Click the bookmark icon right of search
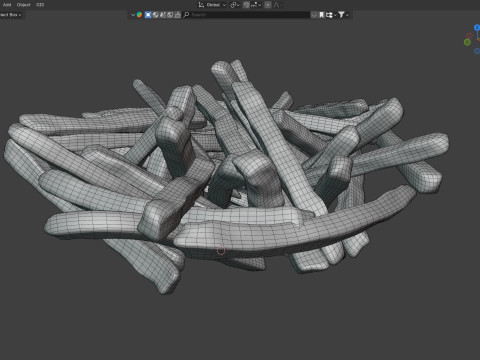This screenshot has width=480, height=360. click(x=322, y=15)
